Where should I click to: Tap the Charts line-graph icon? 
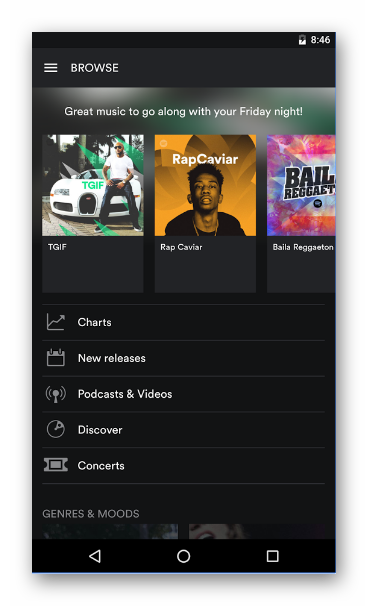pos(56,322)
